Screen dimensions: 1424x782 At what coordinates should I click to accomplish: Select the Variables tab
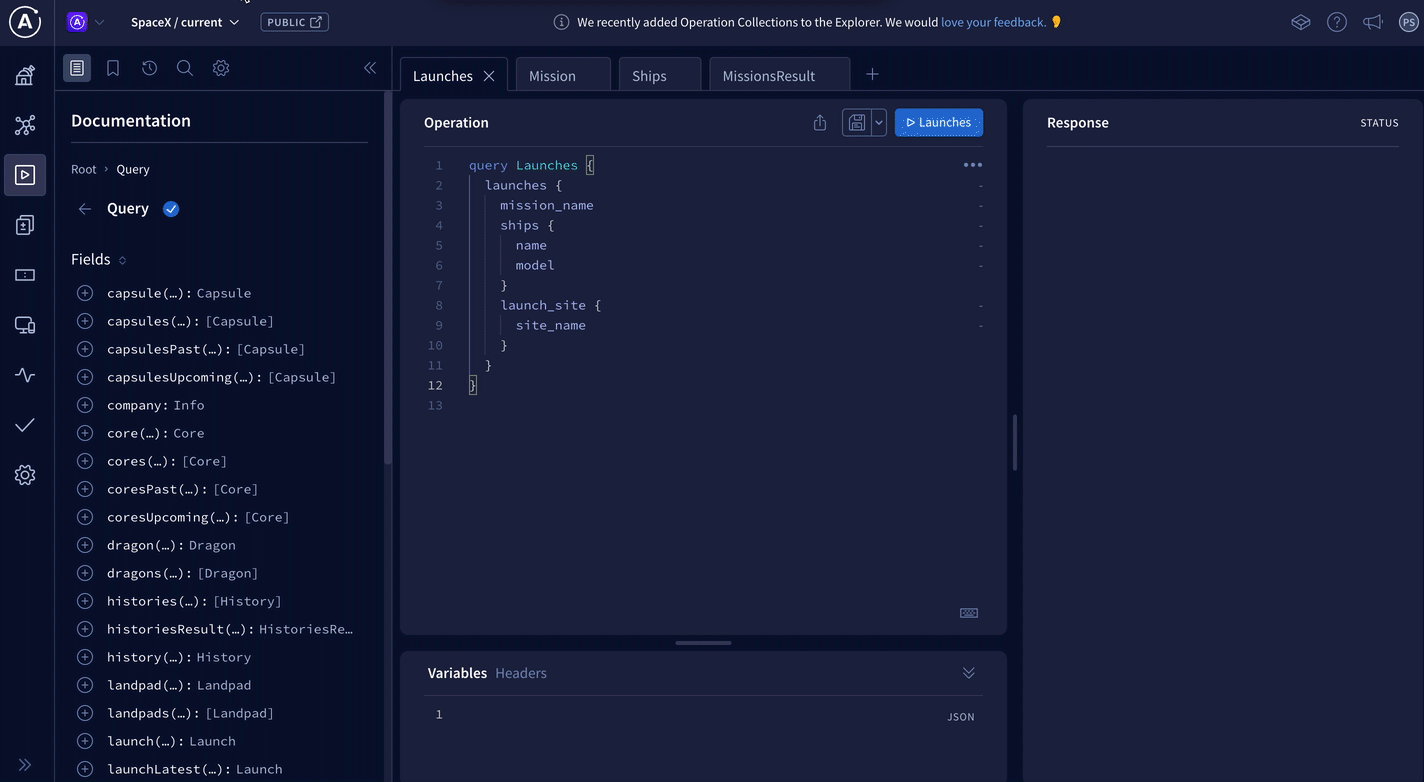457,673
